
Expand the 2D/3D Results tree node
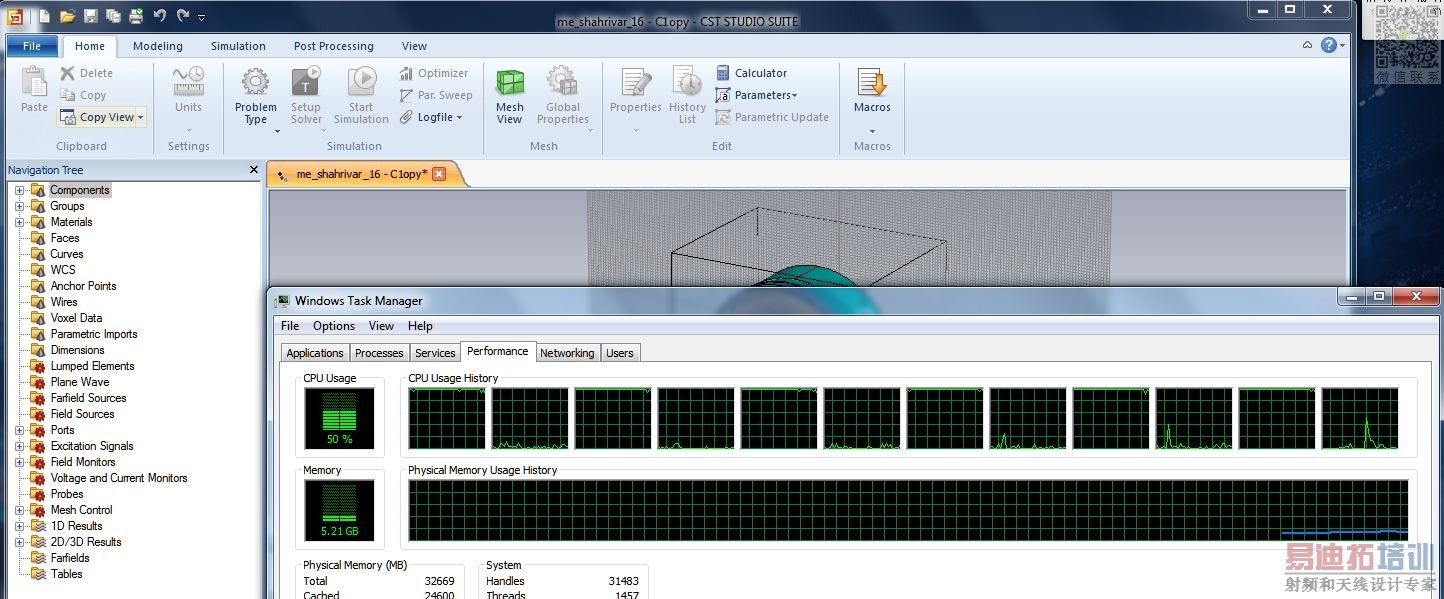tap(19, 542)
